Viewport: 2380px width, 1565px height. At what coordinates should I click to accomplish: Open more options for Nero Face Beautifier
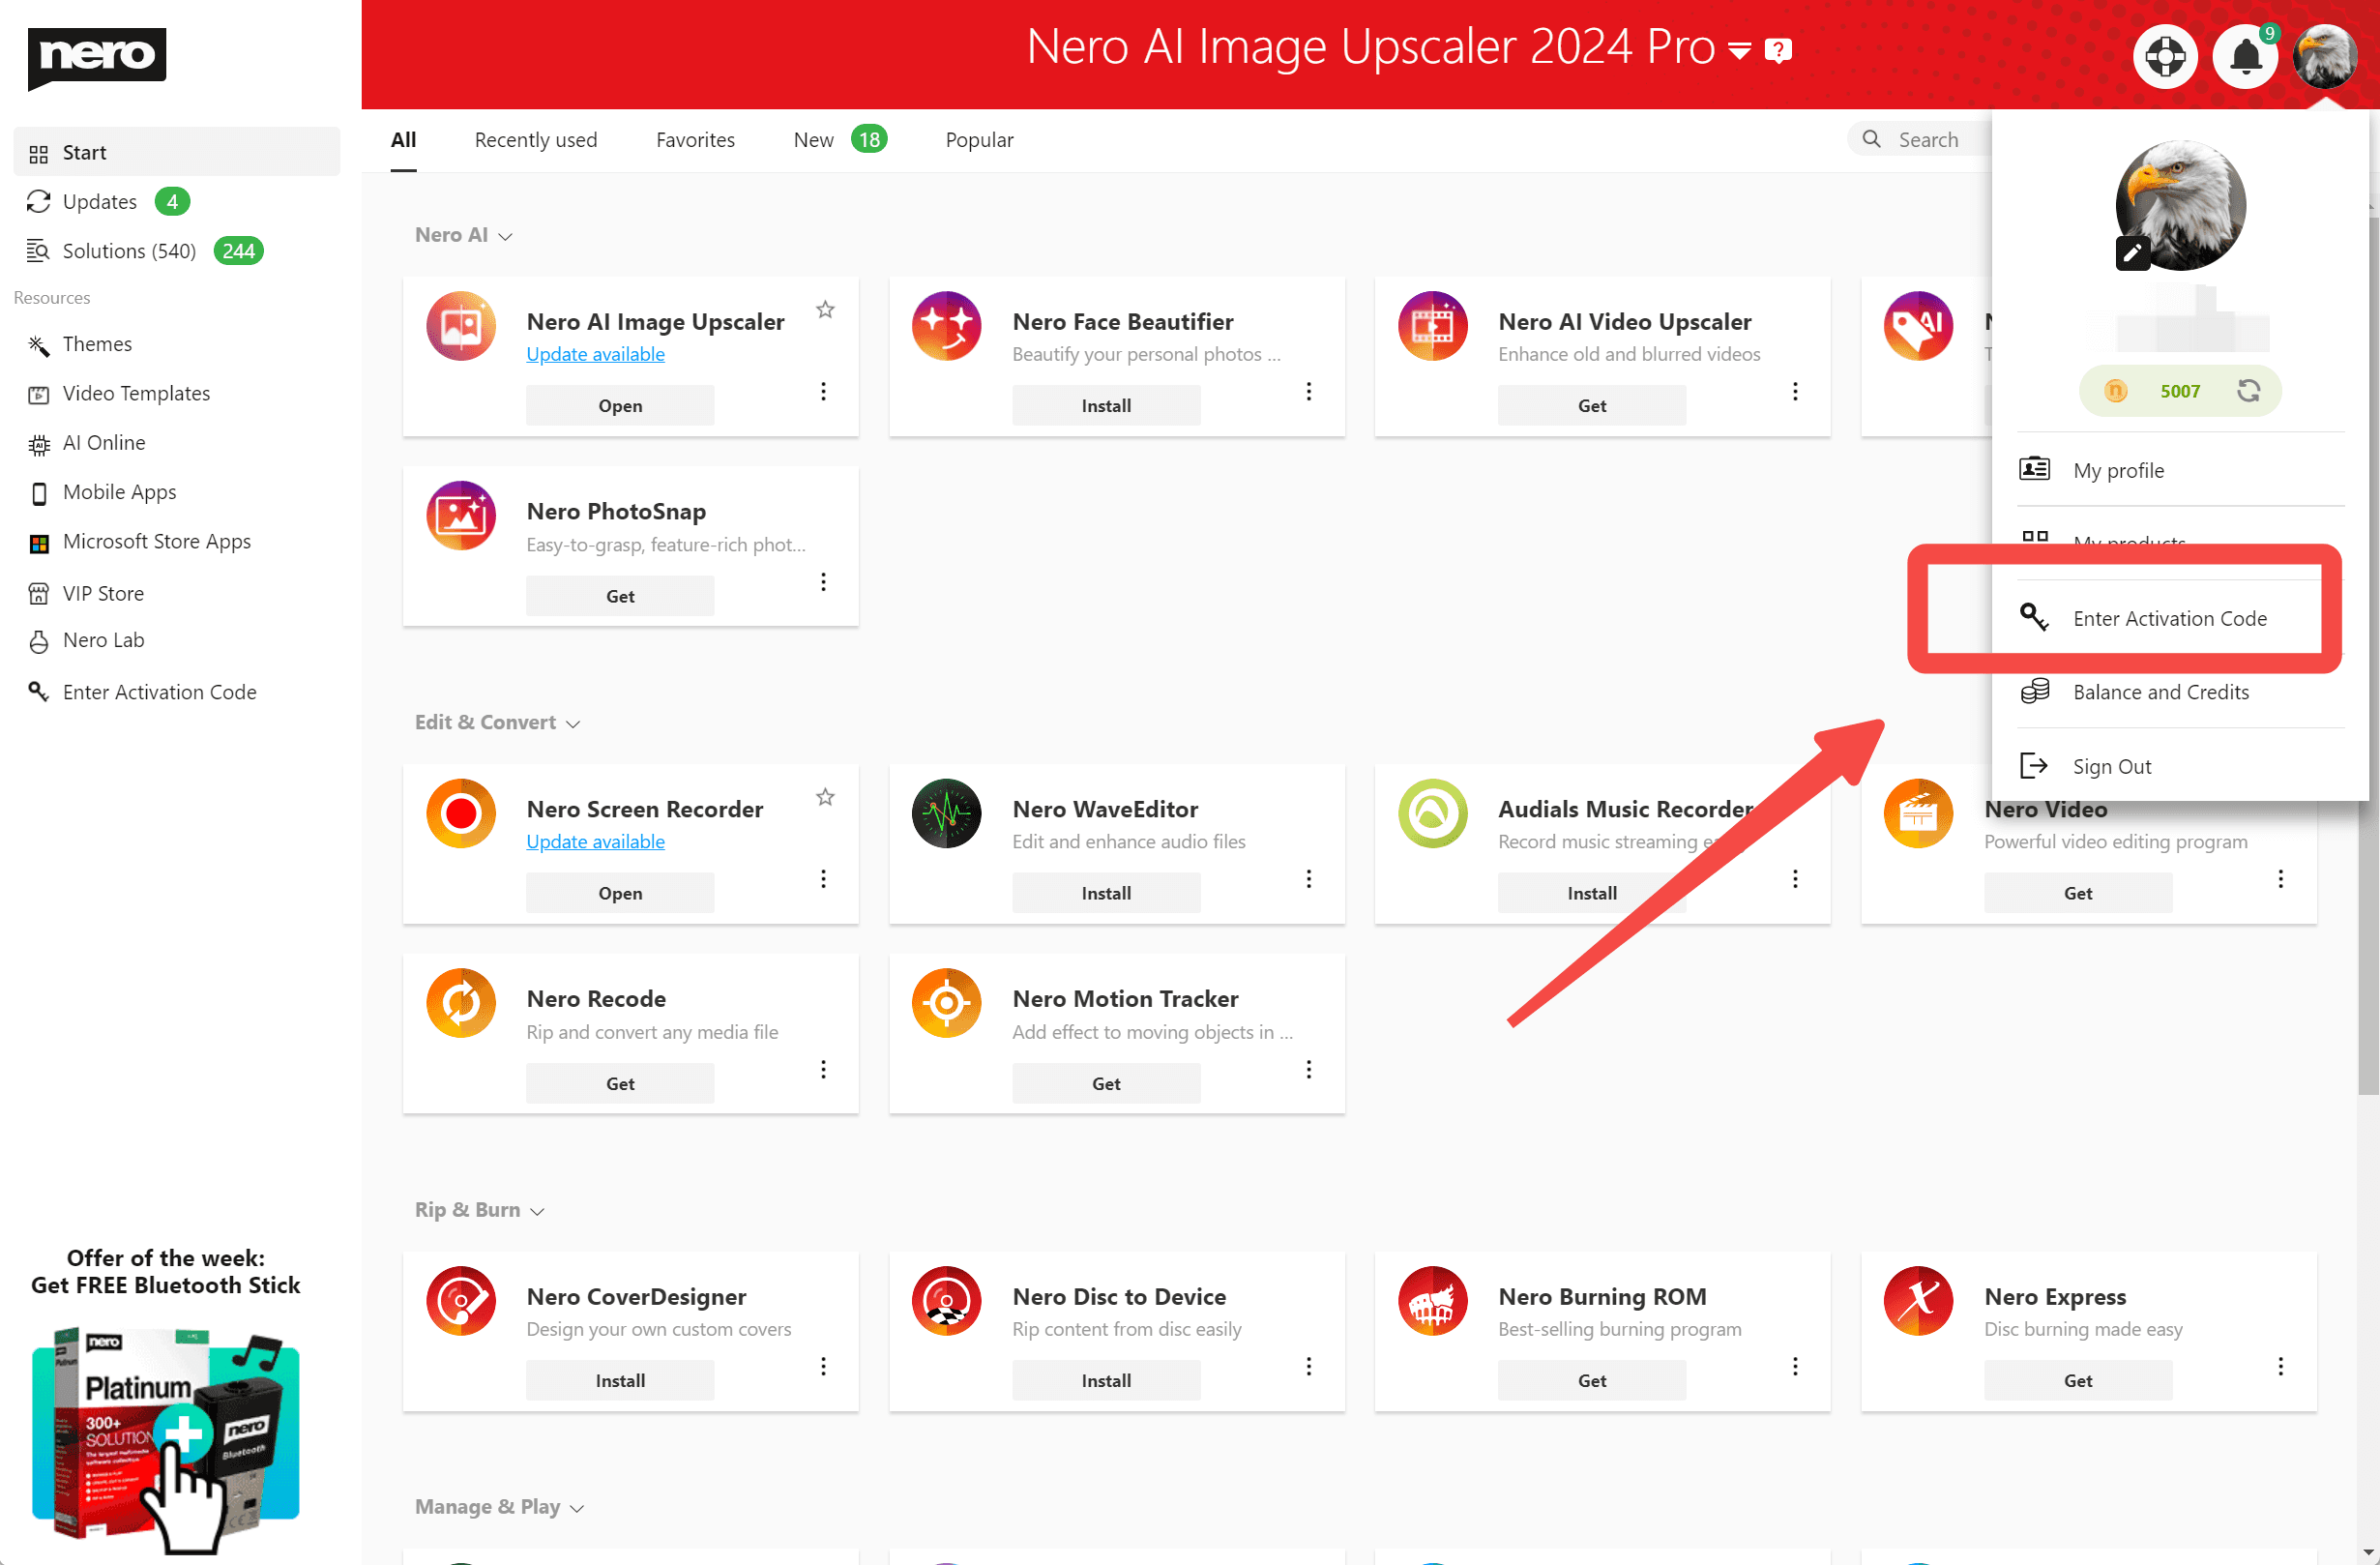point(1308,392)
